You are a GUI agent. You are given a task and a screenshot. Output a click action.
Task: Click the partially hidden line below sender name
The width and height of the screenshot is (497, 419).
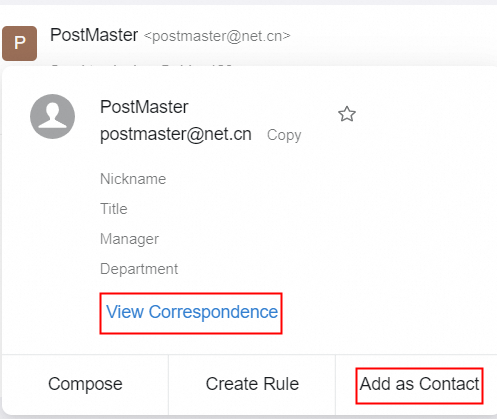click(142, 66)
